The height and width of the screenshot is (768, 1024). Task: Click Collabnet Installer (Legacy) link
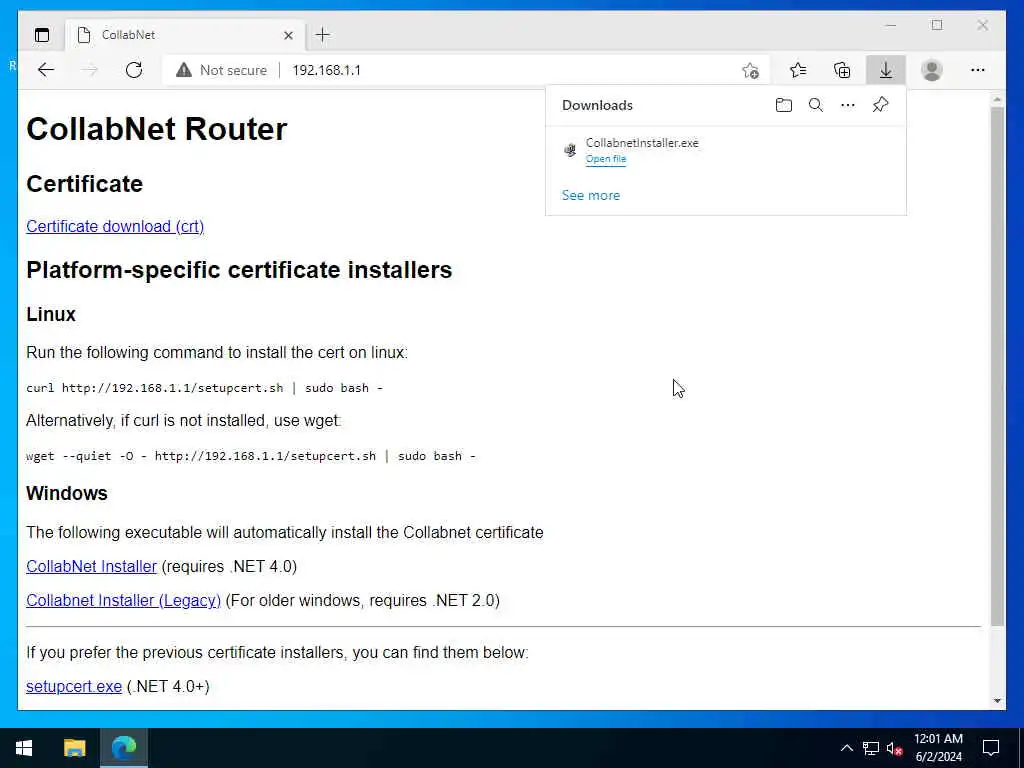tap(123, 600)
